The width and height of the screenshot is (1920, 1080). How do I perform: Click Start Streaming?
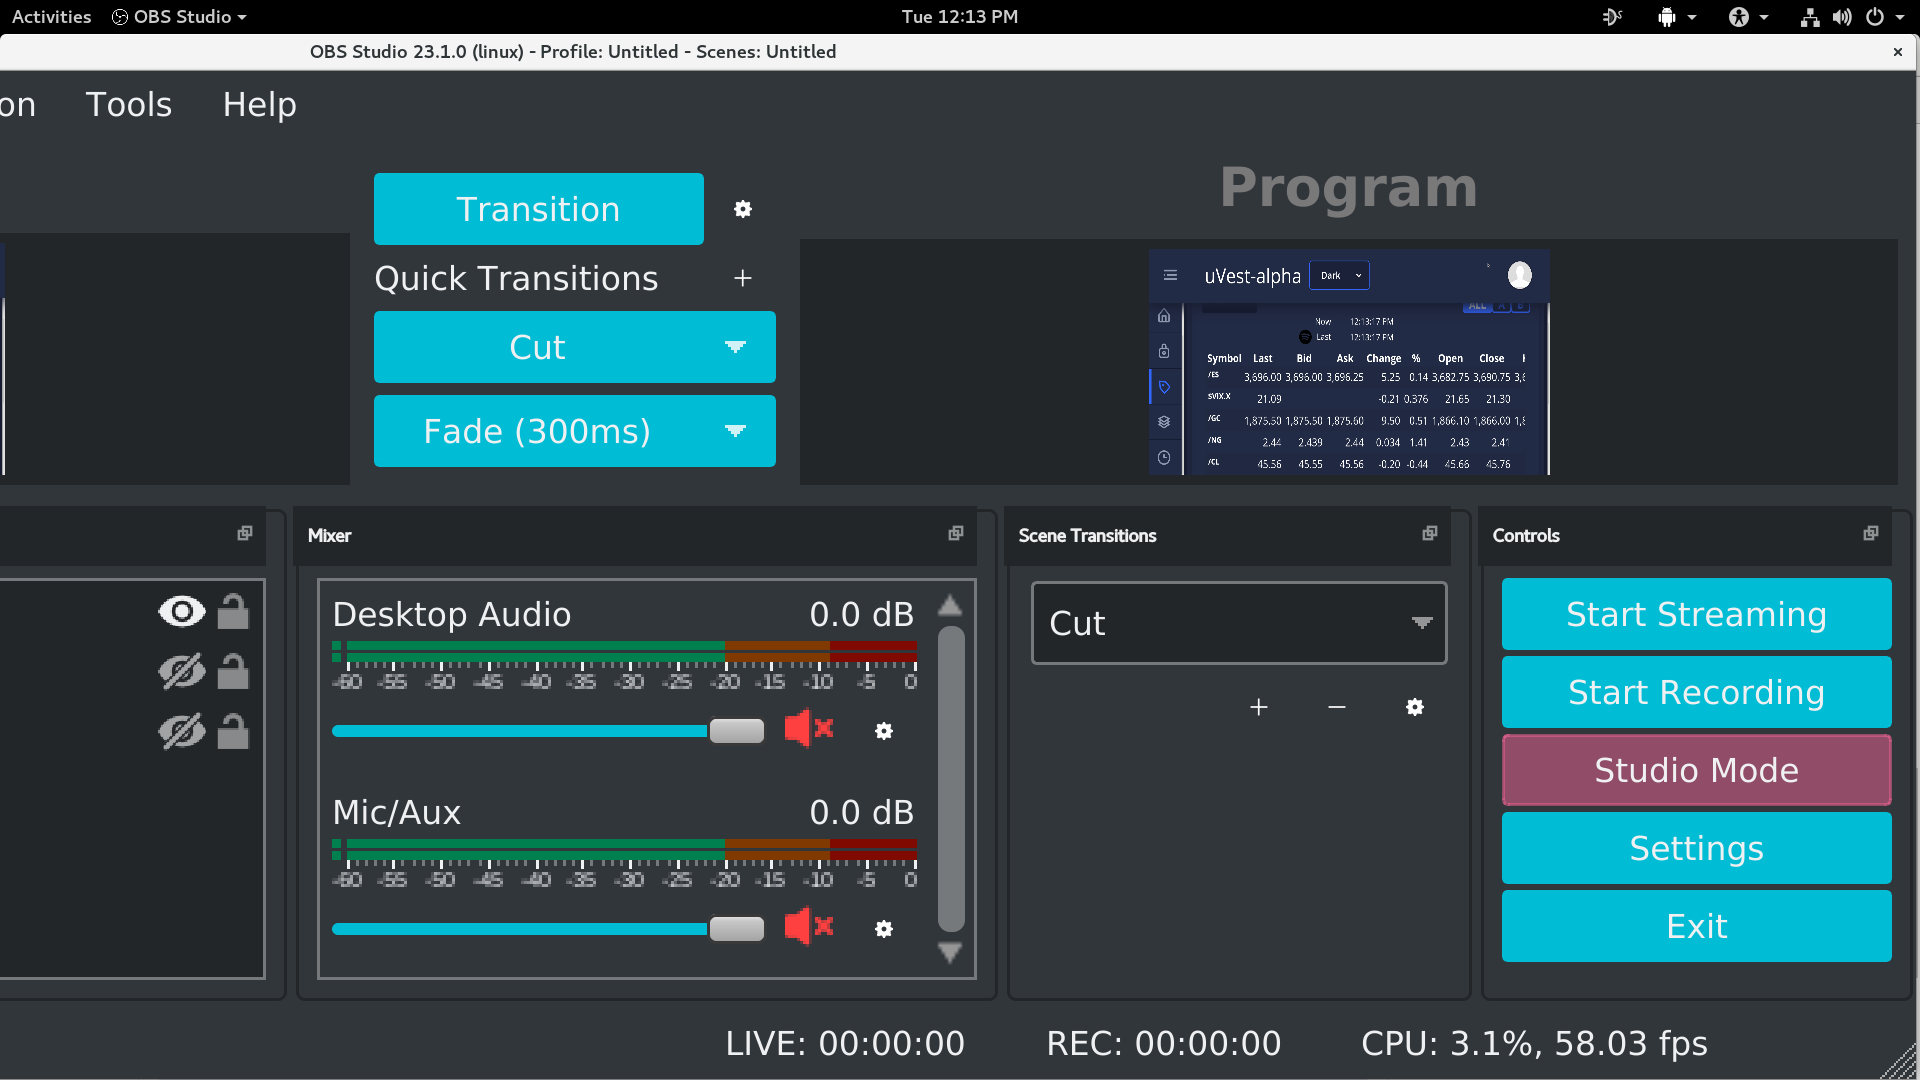(1696, 614)
